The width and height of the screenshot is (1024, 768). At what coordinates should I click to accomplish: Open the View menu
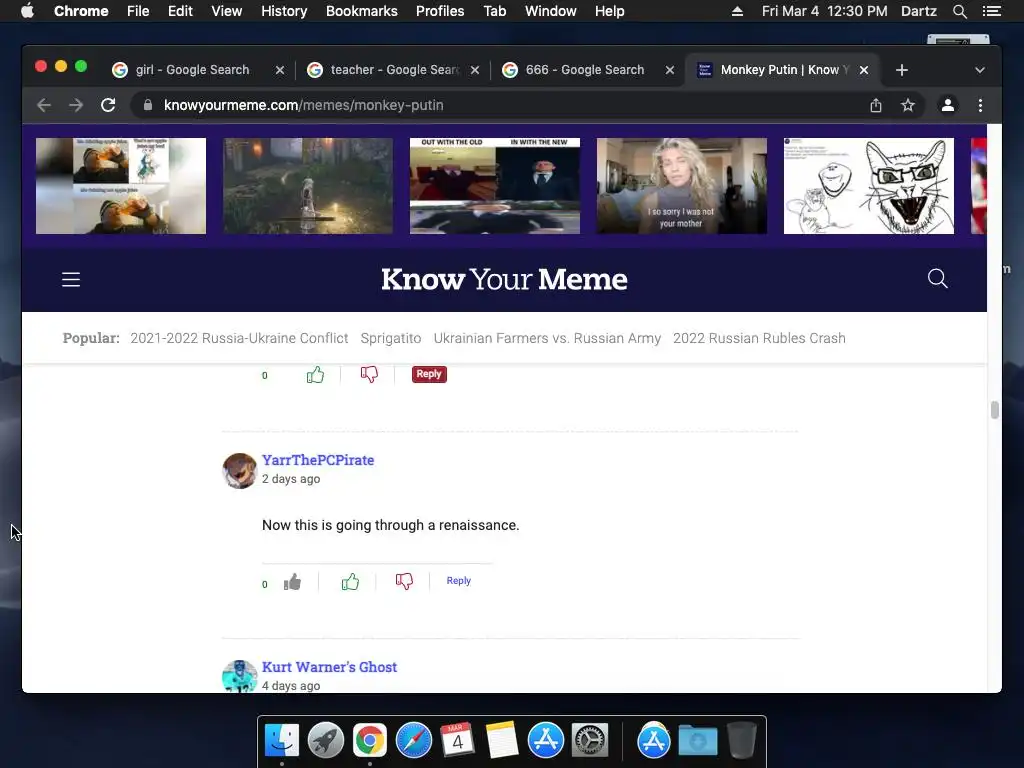coord(227,11)
